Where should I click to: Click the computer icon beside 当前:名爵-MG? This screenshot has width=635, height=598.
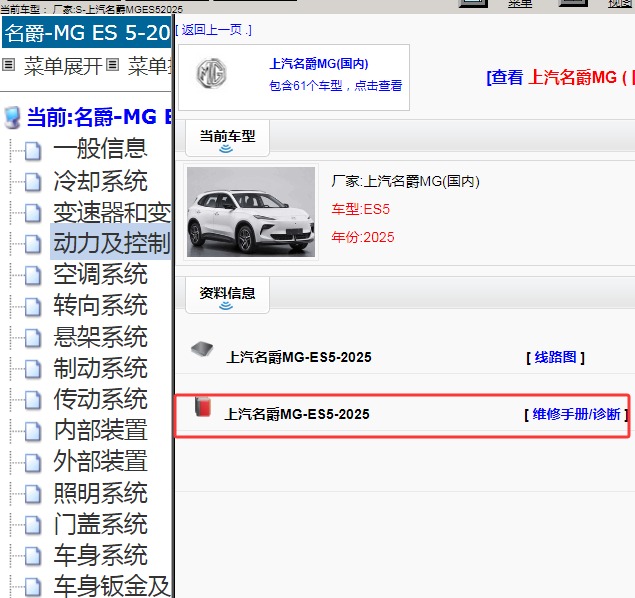point(12,118)
